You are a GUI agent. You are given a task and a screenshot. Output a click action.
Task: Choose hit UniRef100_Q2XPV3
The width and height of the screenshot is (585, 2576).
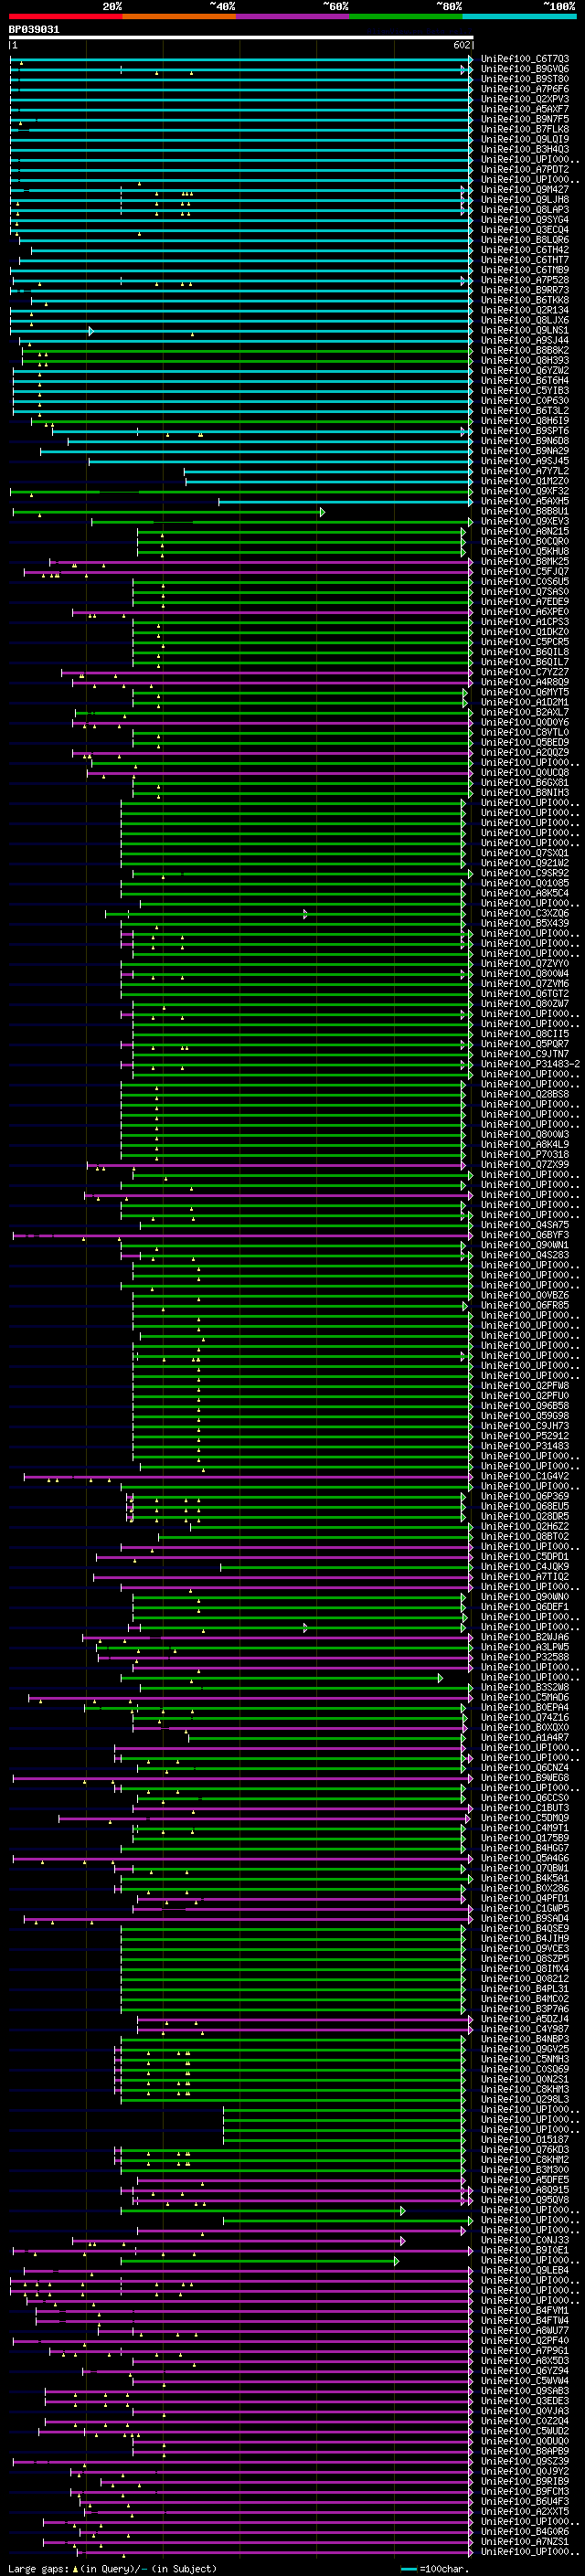pos(525,99)
